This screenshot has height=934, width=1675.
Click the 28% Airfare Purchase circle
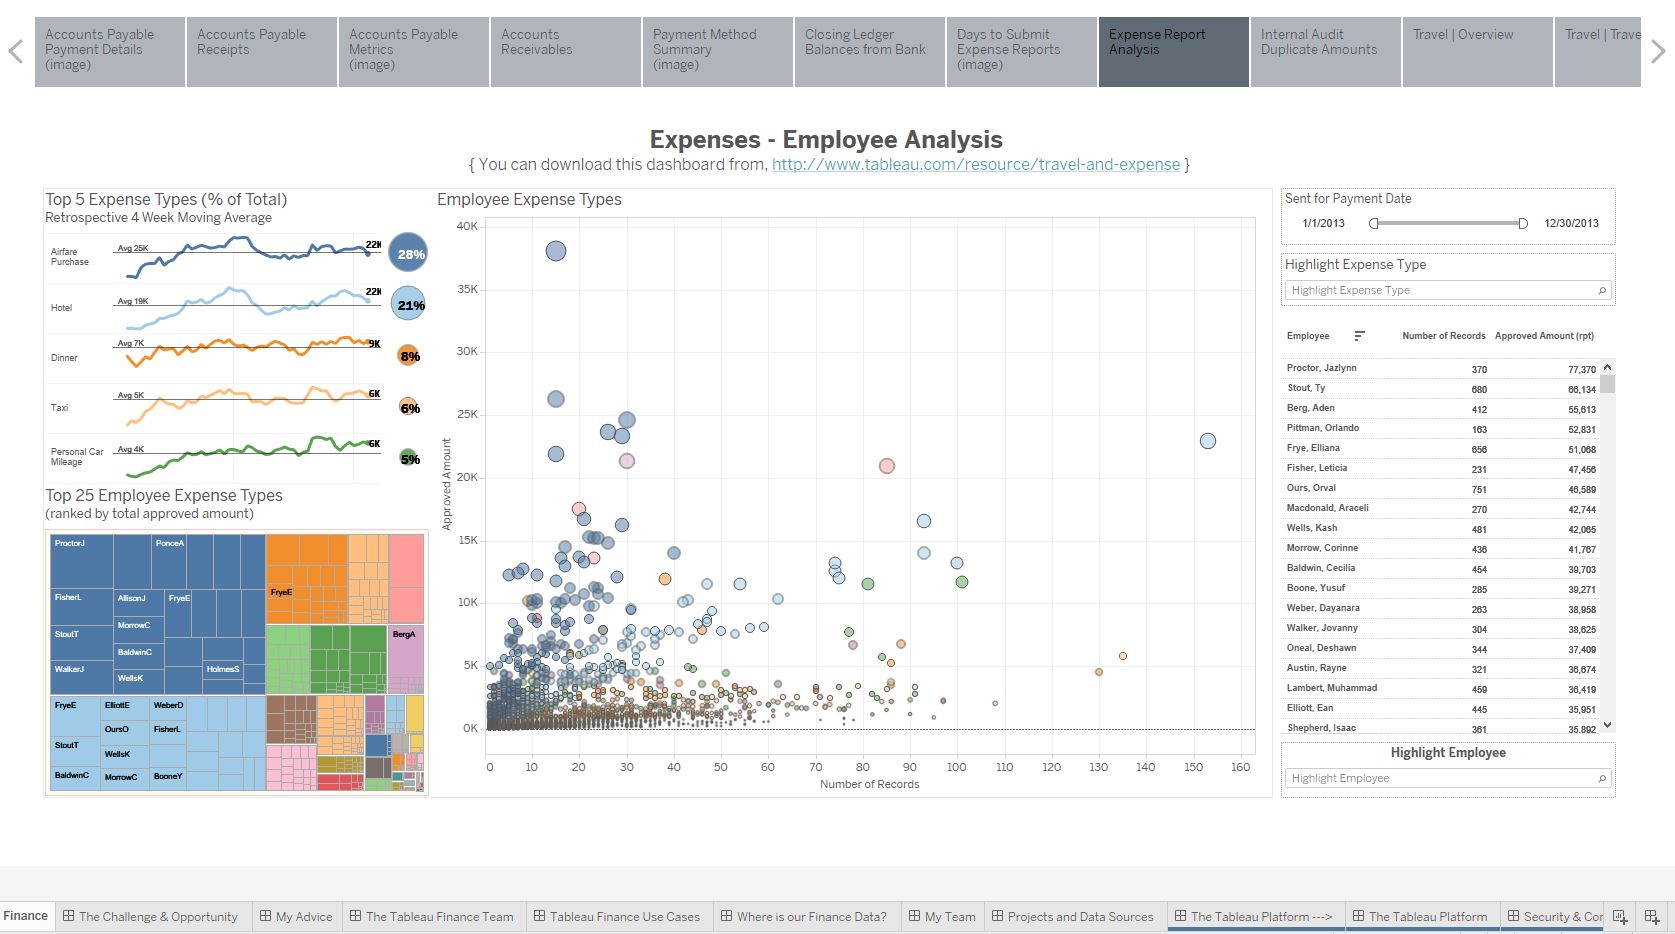408,254
